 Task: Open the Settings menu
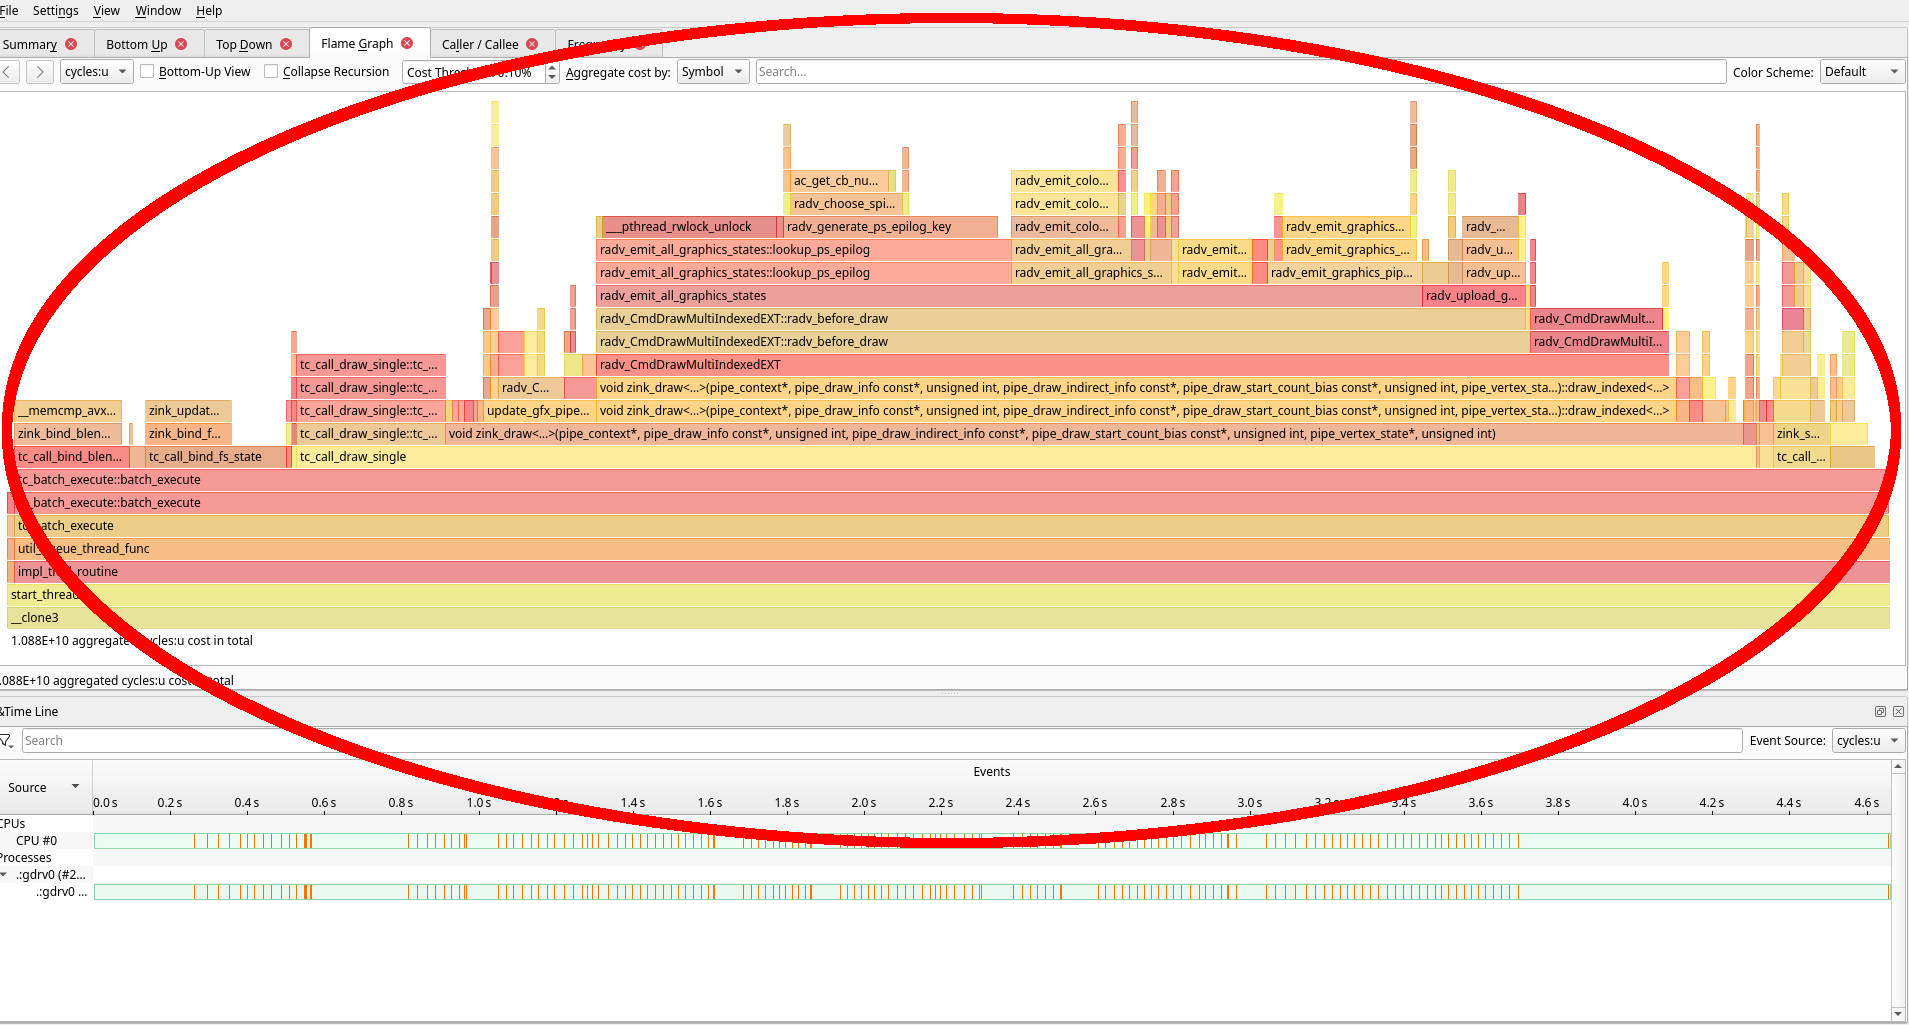56,11
